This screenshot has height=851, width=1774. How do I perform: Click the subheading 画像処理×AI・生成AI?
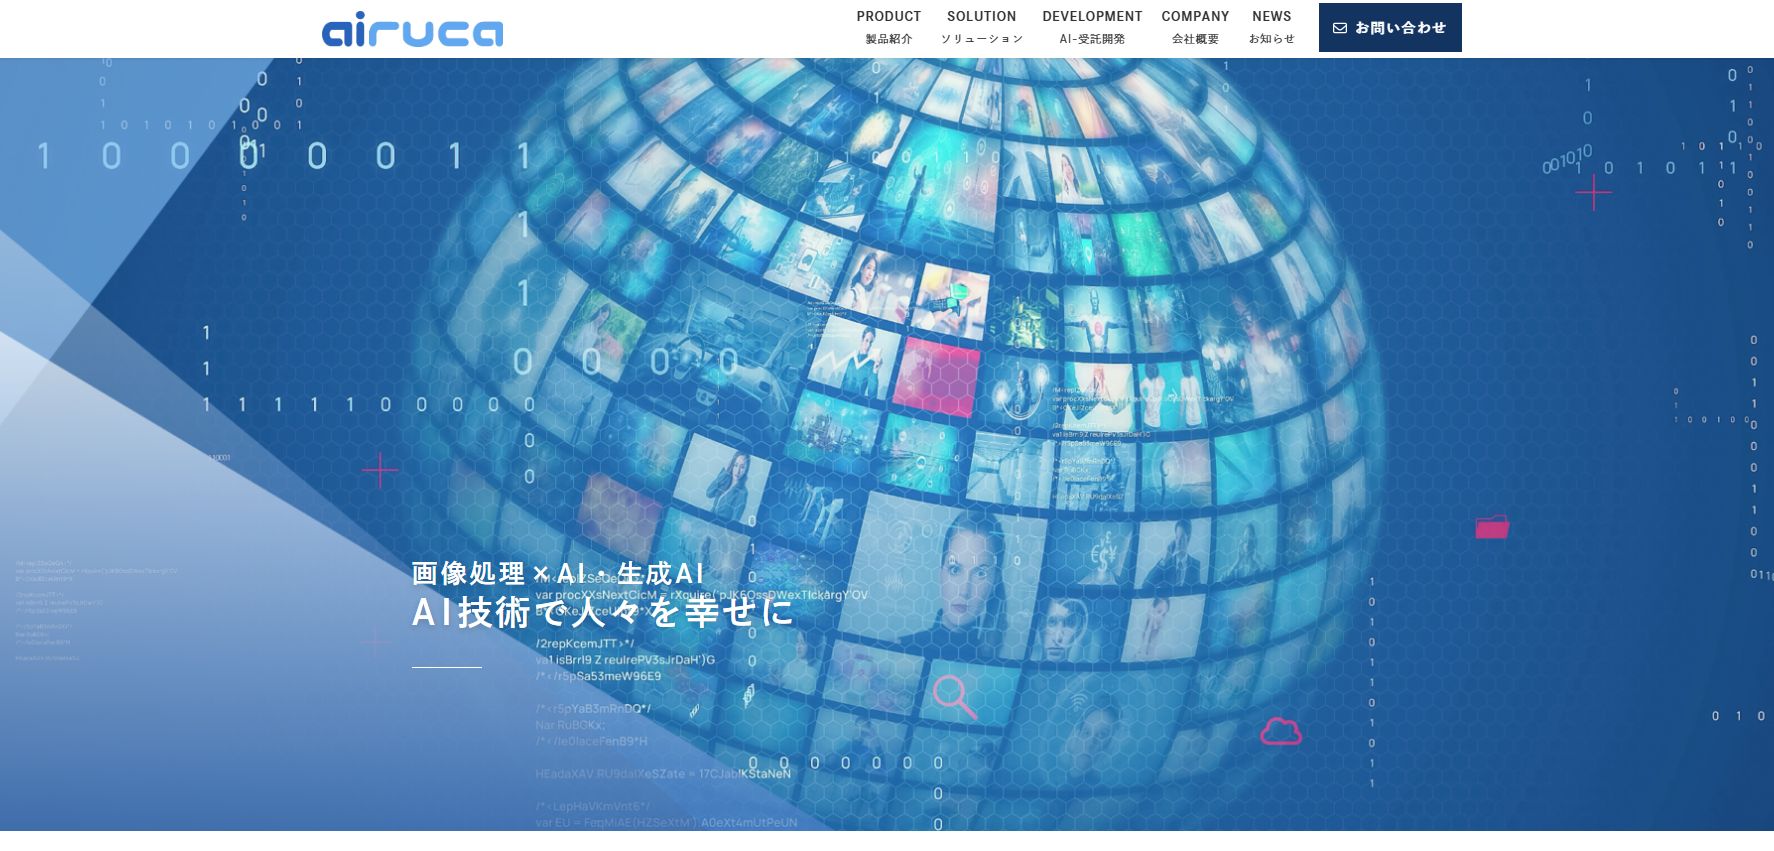pyautogui.click(x=558, y=573)
